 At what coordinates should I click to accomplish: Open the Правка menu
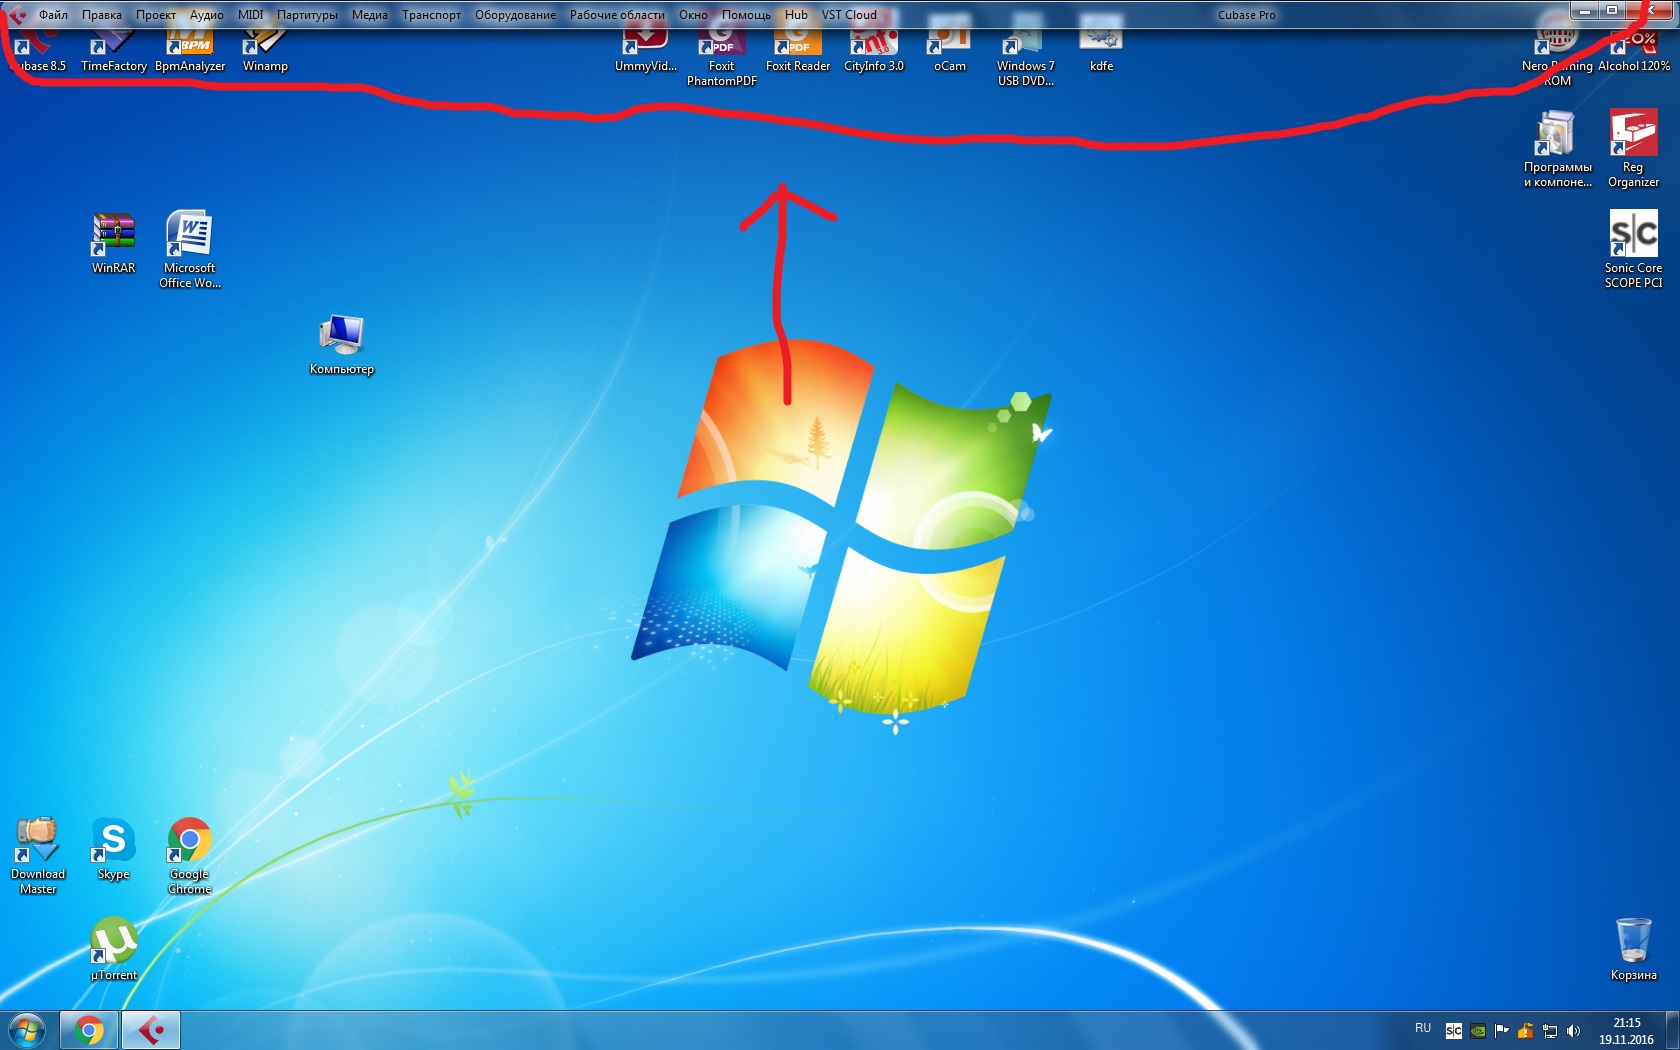[x=102, y=15]
